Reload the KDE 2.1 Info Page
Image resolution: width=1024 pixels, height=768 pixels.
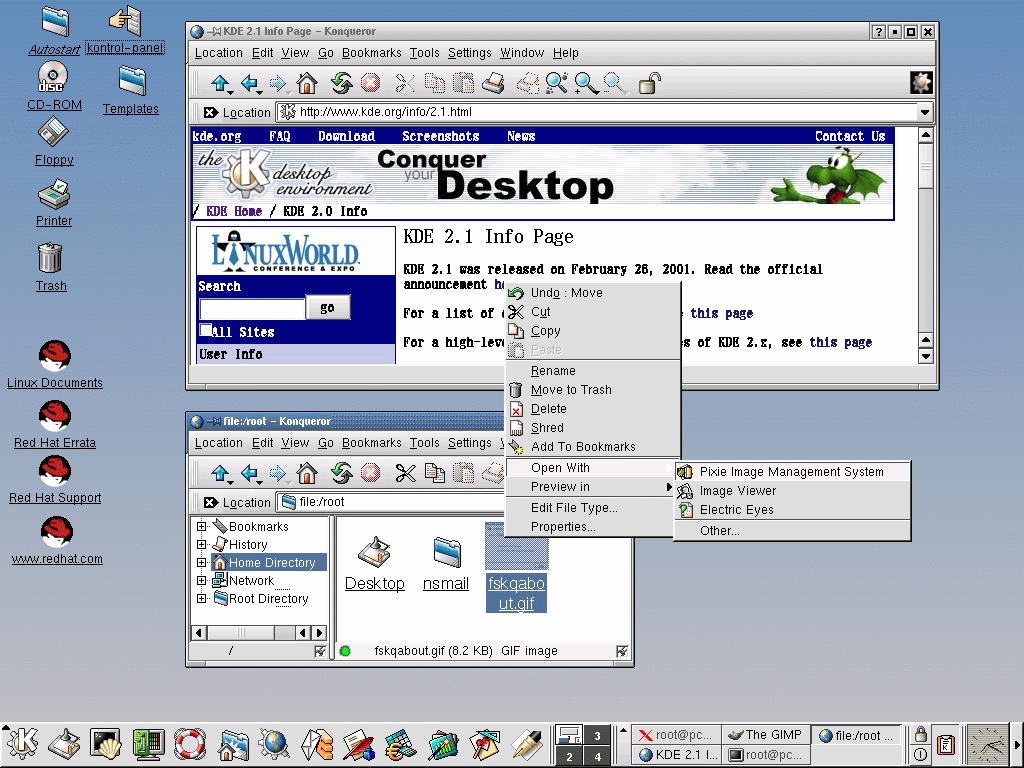coord(341,84)
